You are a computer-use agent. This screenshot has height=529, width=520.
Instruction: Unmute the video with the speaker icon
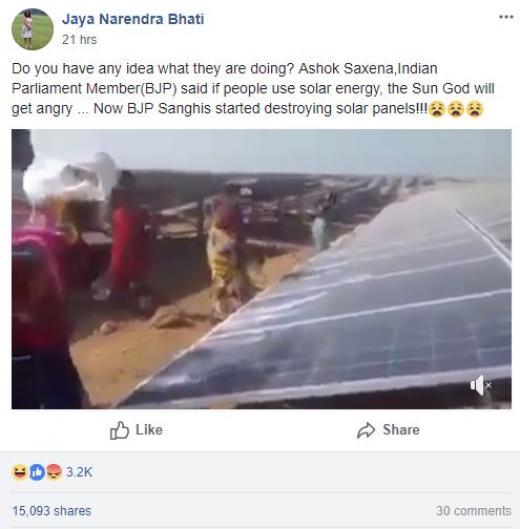(481, 385)
